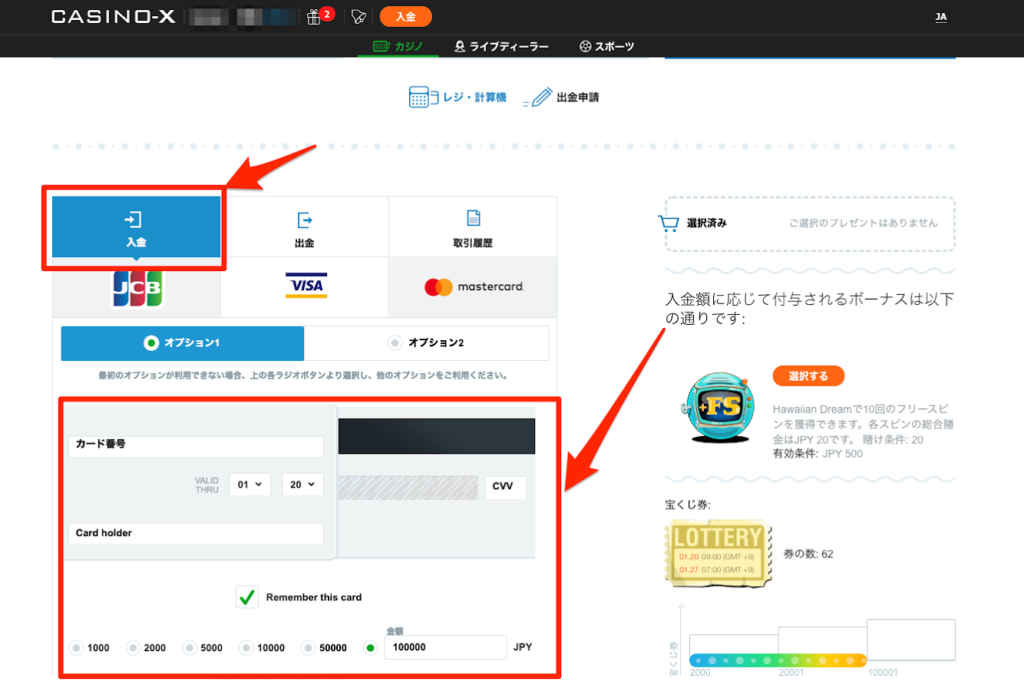This screenshot has width=1024, height=685.
Task: Click the shopping cart 選択済み icon
Action: tap(668, 223)
